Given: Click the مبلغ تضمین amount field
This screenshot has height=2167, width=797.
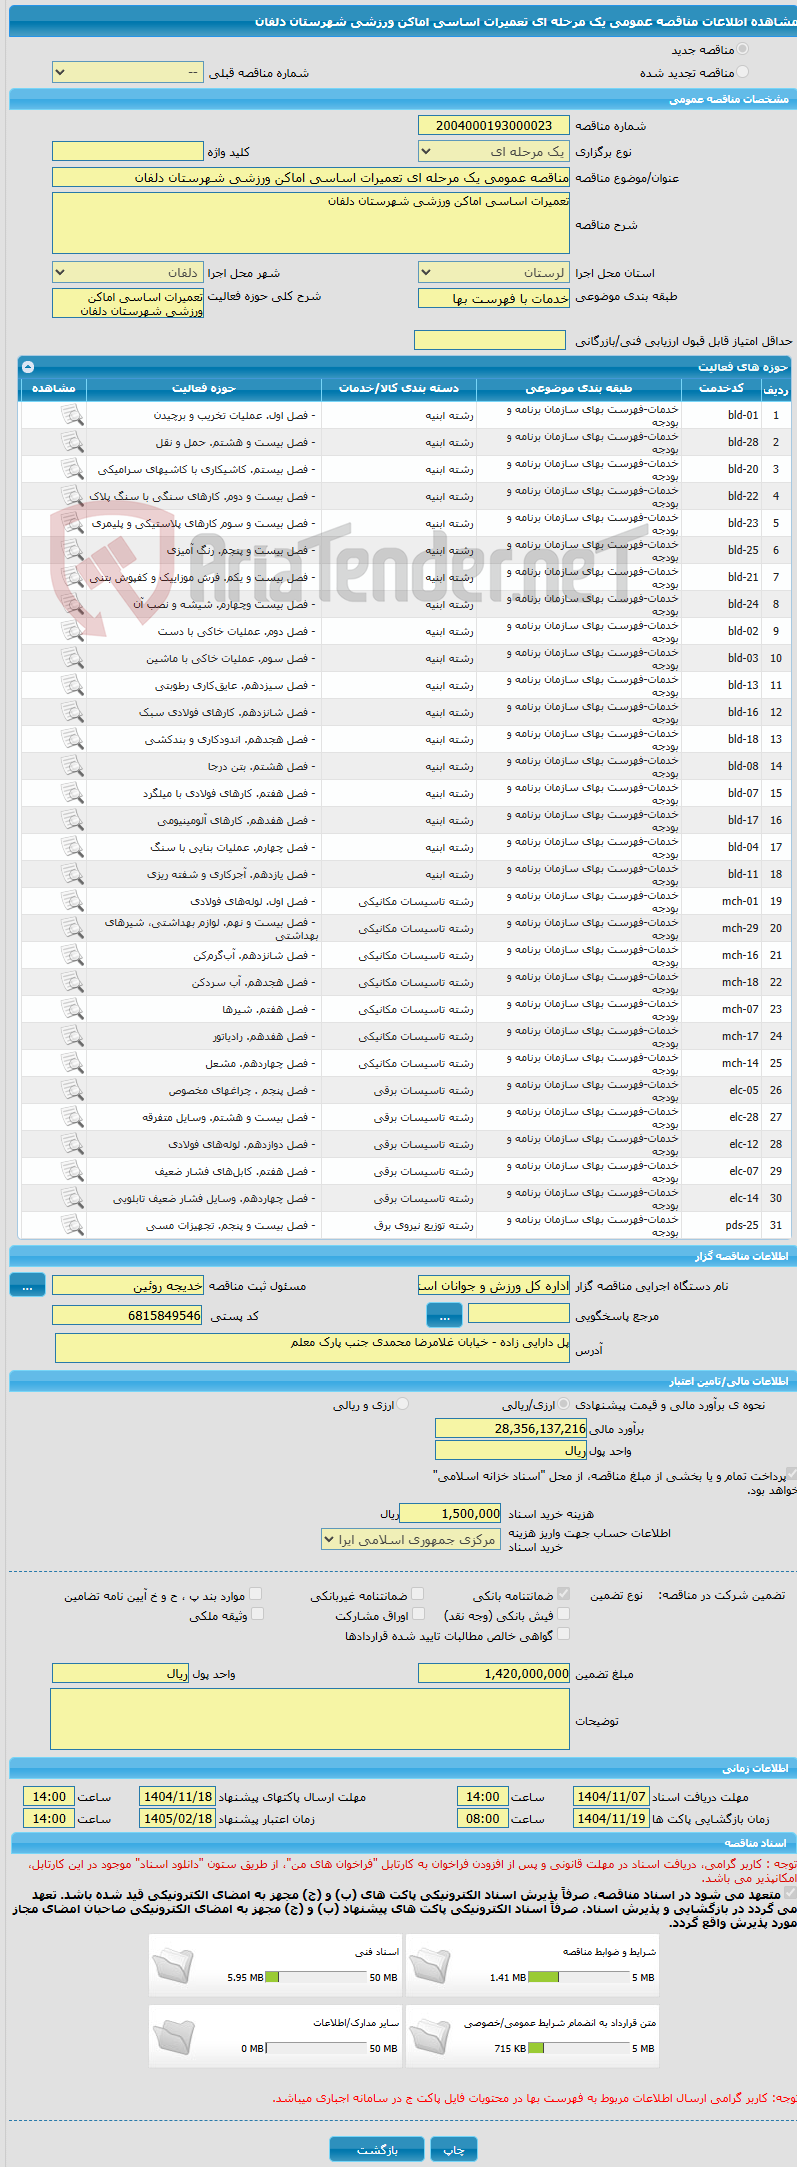Looking at the screenshot, I should pos(494,1673).
